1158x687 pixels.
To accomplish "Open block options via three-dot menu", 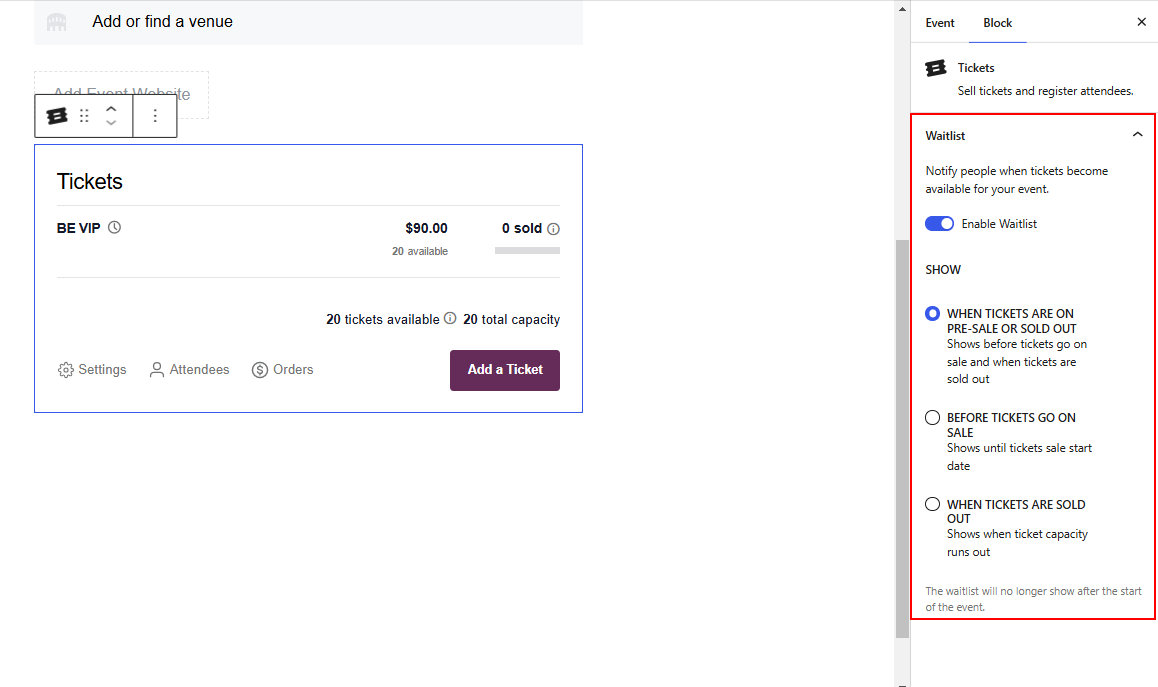I will [155, 115].
